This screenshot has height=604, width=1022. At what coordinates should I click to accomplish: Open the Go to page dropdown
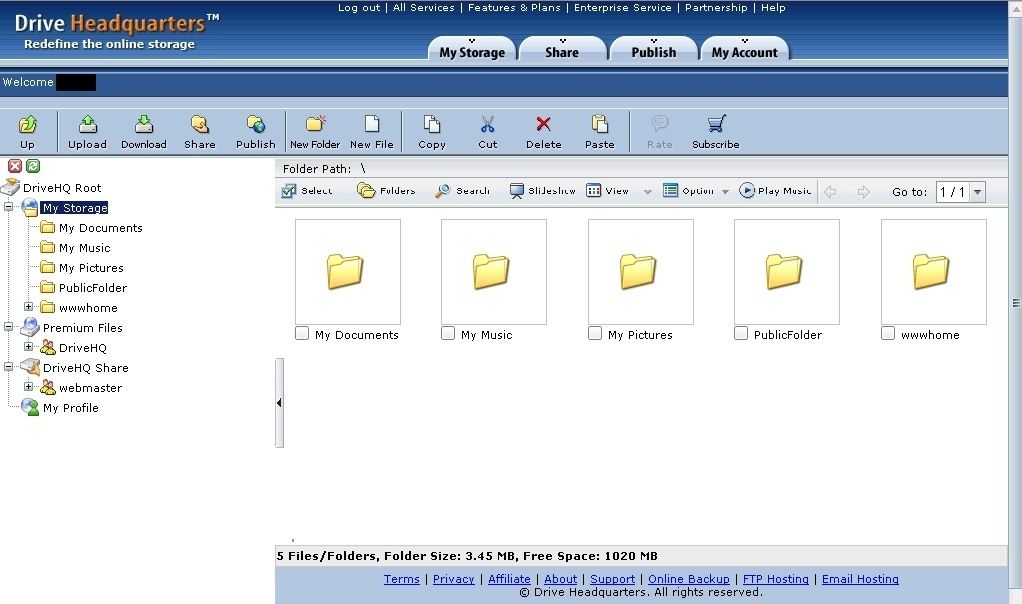(977, 192)
